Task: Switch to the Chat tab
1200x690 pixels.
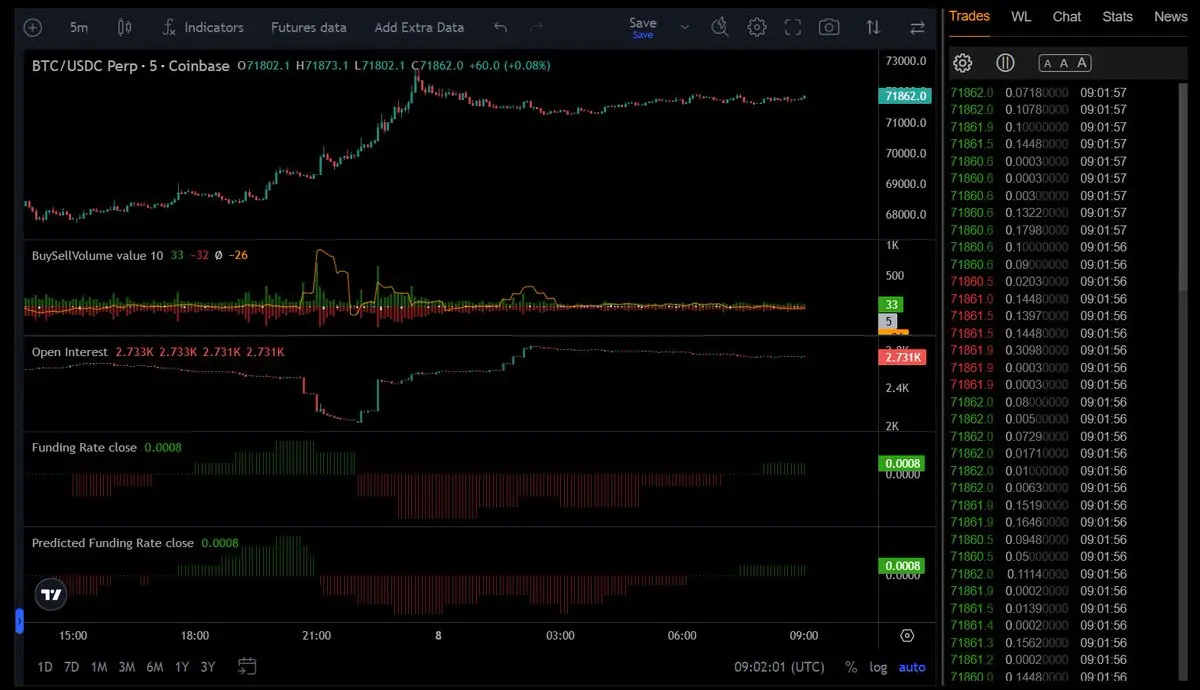Action: [x=1067, y=16]
